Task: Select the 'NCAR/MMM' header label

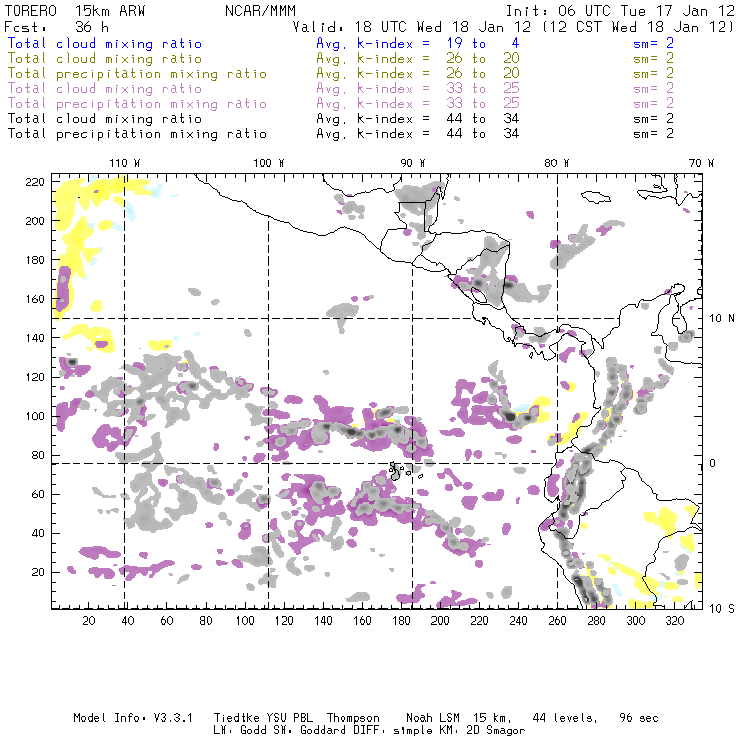Action: click(x=260, y=11)
